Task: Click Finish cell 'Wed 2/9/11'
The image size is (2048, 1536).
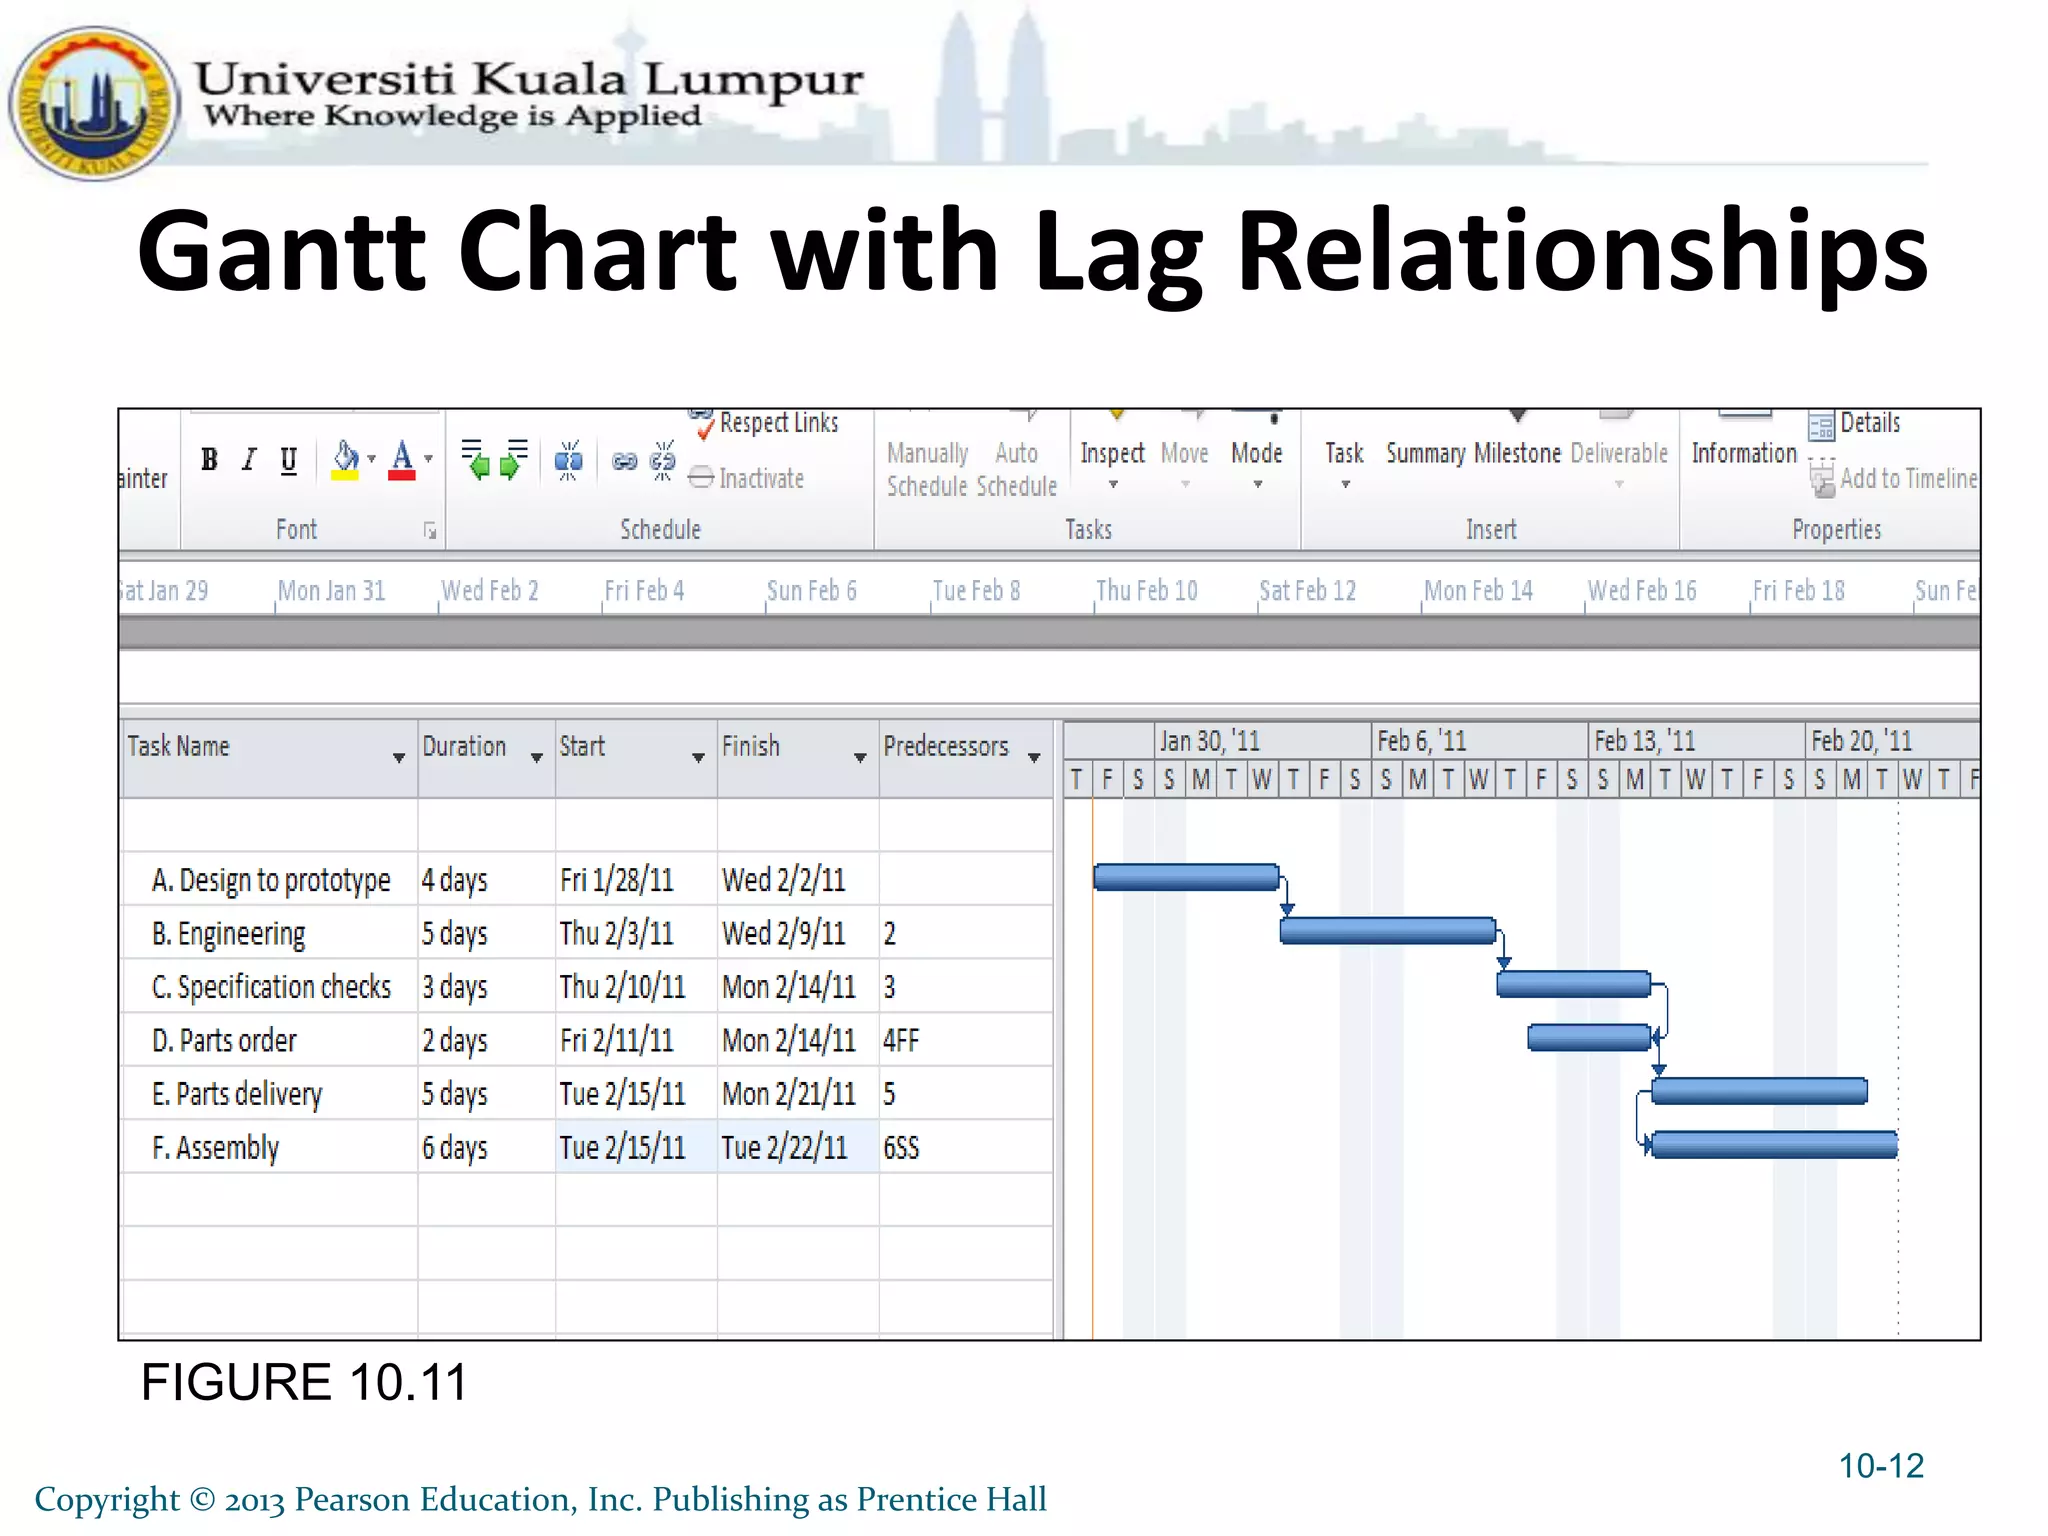Action: click(798, 933)
